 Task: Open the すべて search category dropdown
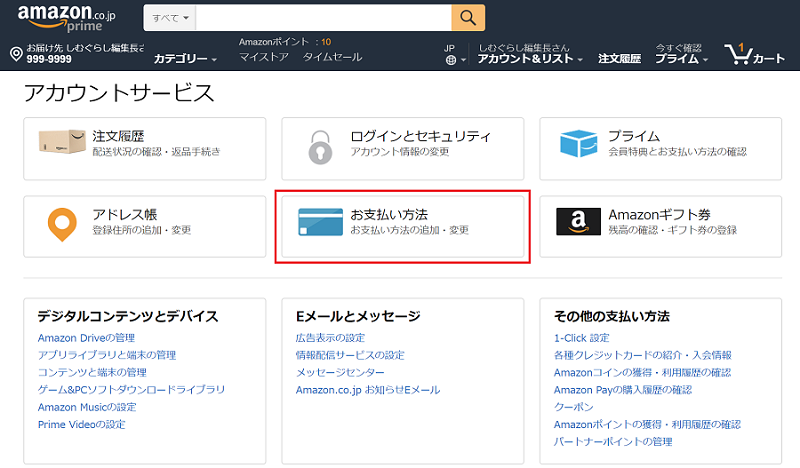pyautogui.click(x=170, y=18)
